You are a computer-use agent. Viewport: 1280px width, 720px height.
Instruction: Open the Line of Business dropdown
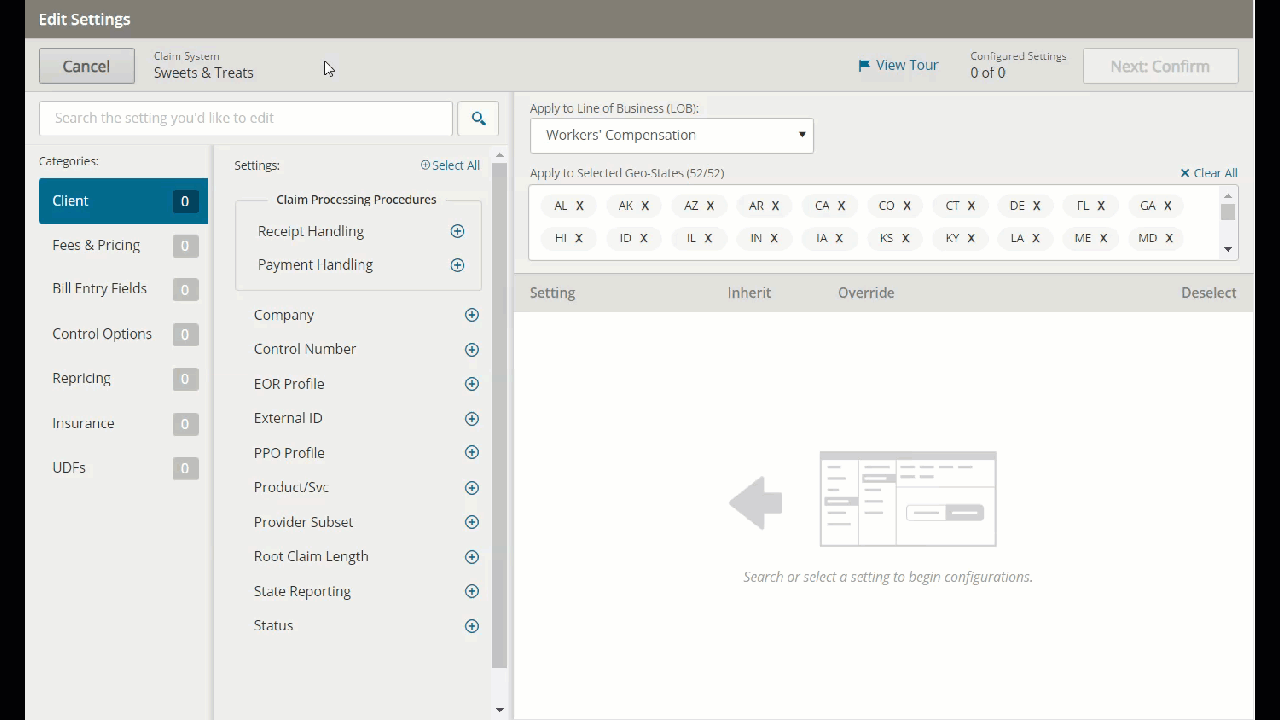pyautogui.click(x=671, y=135)
